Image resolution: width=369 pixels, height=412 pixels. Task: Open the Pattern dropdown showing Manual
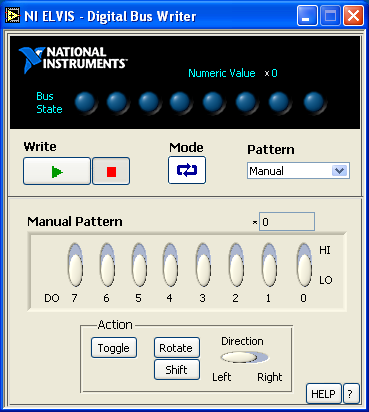coord(298,171)
